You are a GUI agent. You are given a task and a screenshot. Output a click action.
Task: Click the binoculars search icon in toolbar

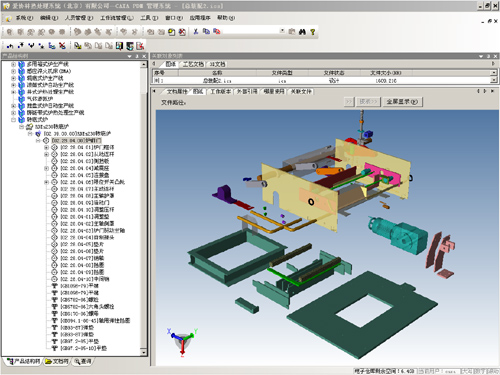click(302, 32)
